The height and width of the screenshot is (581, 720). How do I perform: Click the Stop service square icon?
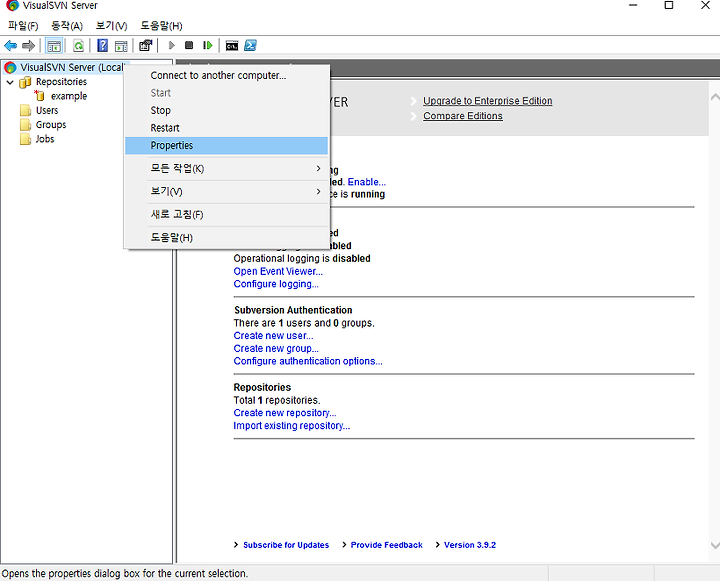189,45
